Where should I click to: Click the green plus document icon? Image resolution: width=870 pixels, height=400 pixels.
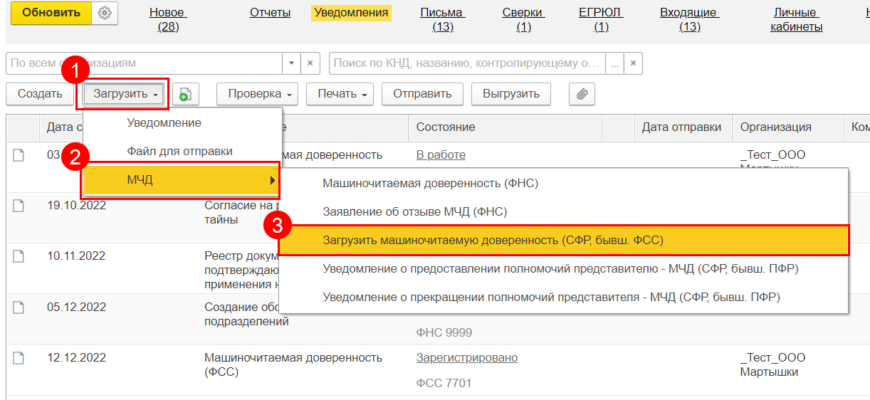(x=185, y=94)
